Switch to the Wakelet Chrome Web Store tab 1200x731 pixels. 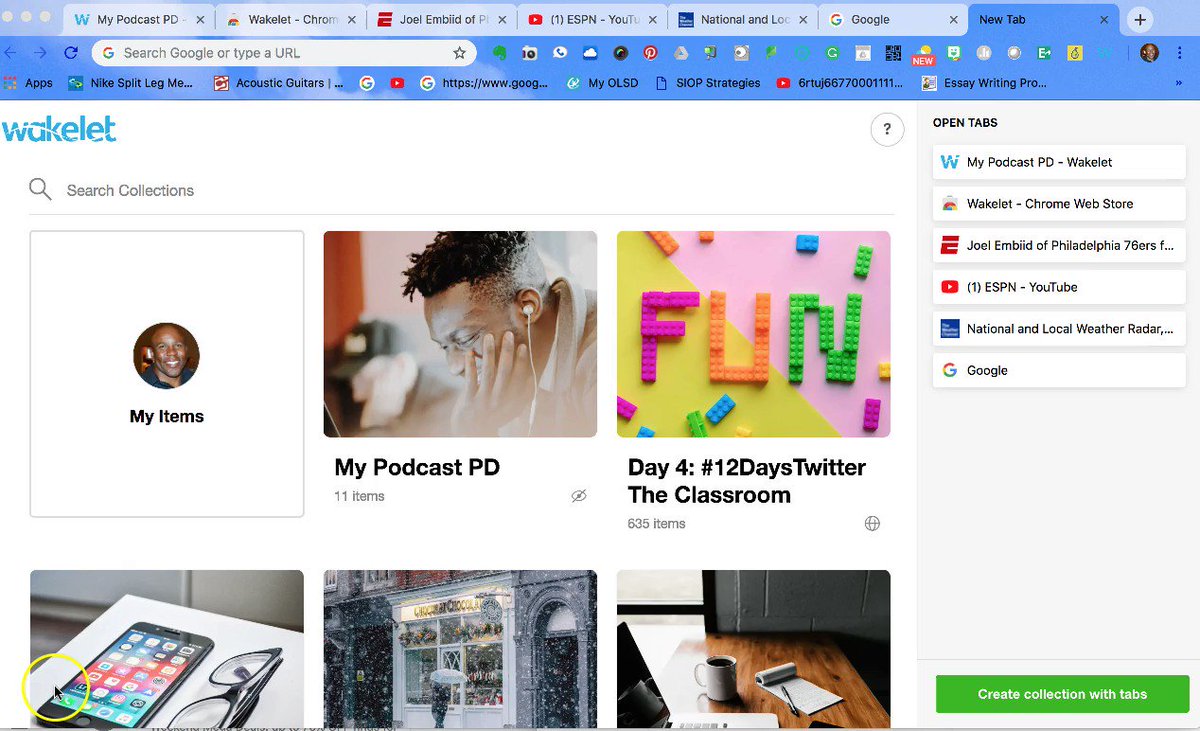290,20
